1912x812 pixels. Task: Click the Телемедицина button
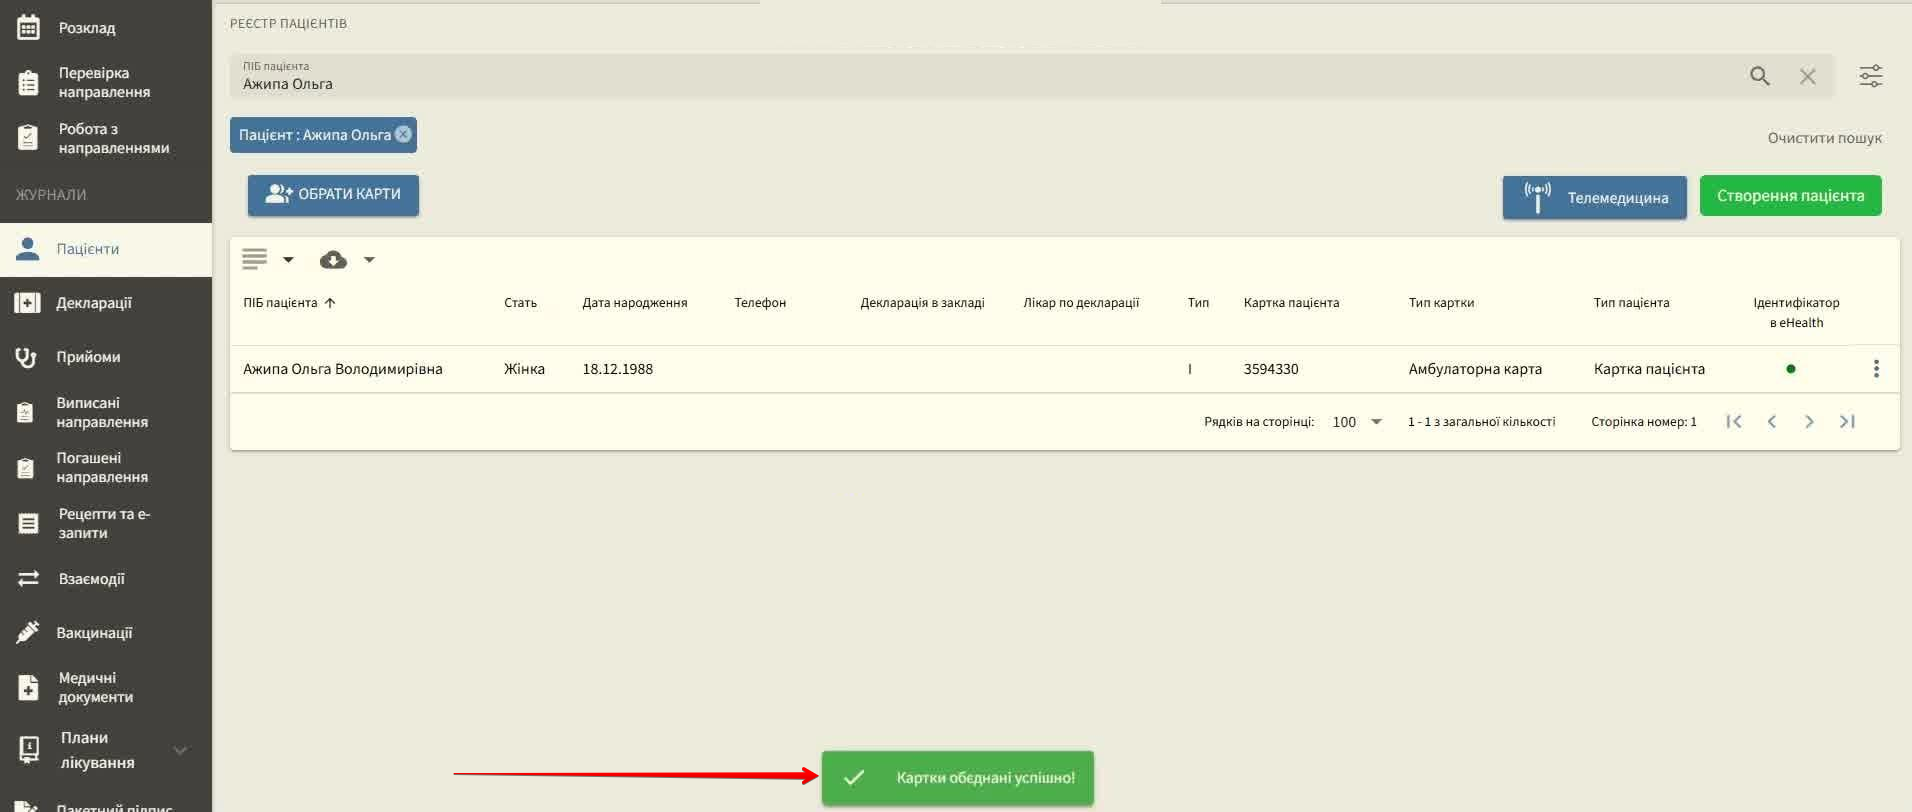pyautogui.click(x=1594, y=197)
